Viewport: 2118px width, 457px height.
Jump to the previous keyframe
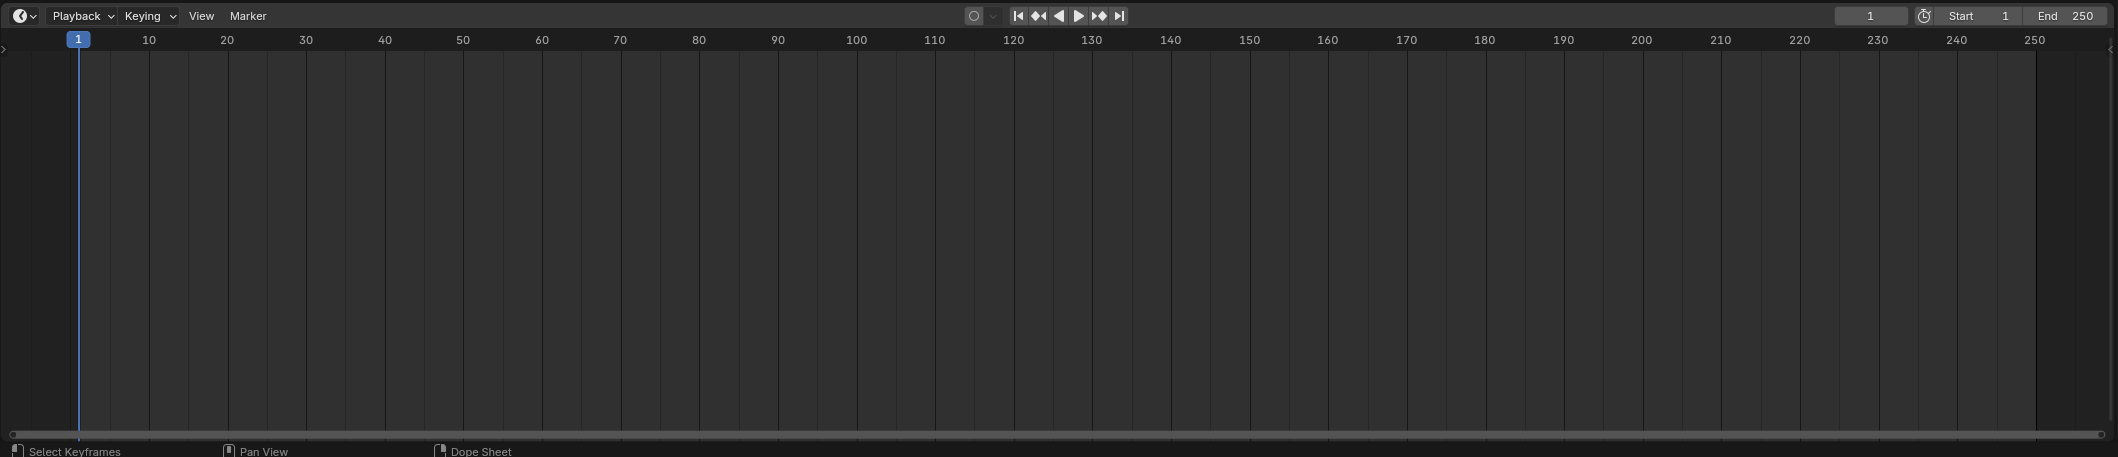pos(1038,16)
